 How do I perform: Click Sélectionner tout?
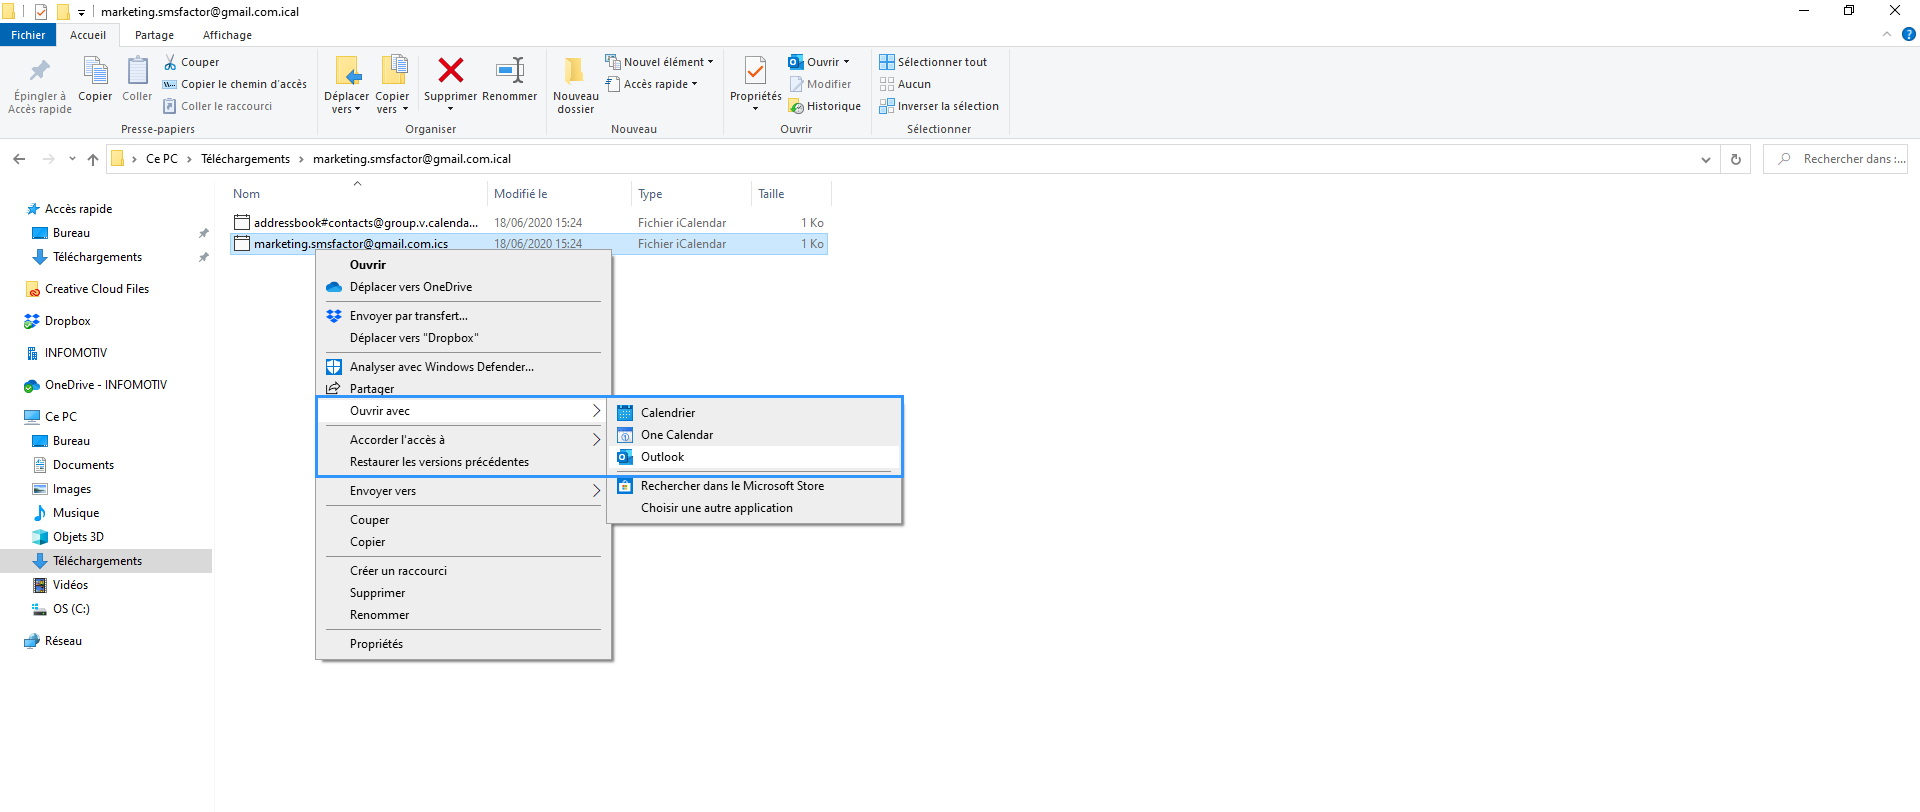pyautogui.click(x=933, y=62)
